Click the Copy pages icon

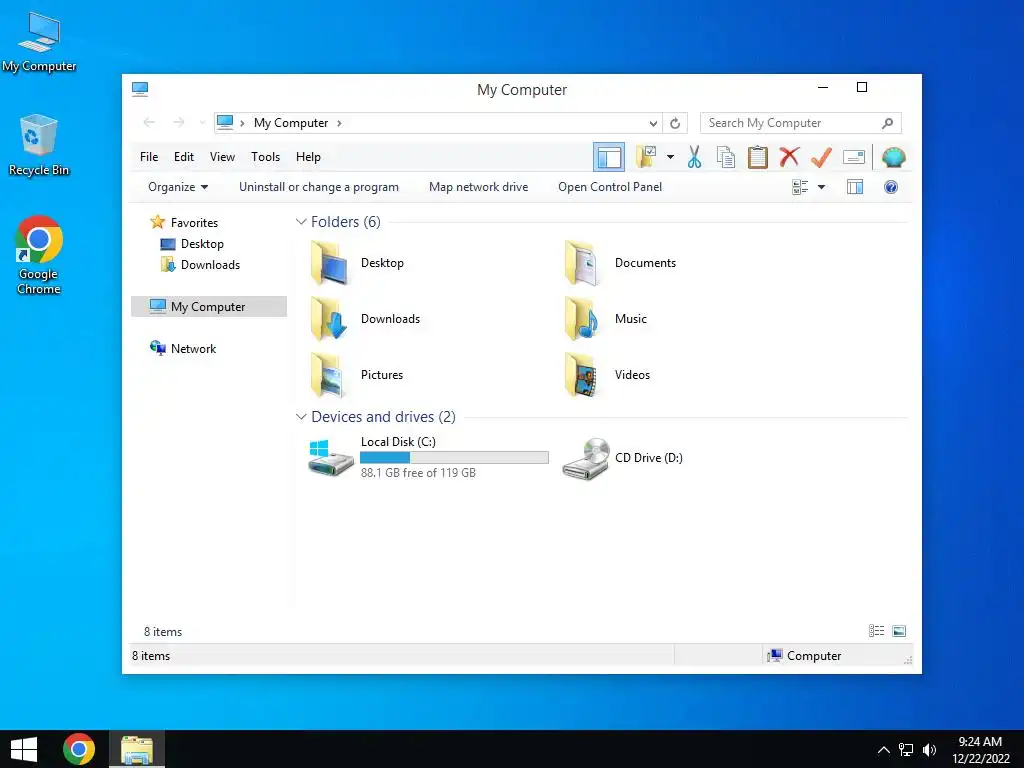coord(726,157)
